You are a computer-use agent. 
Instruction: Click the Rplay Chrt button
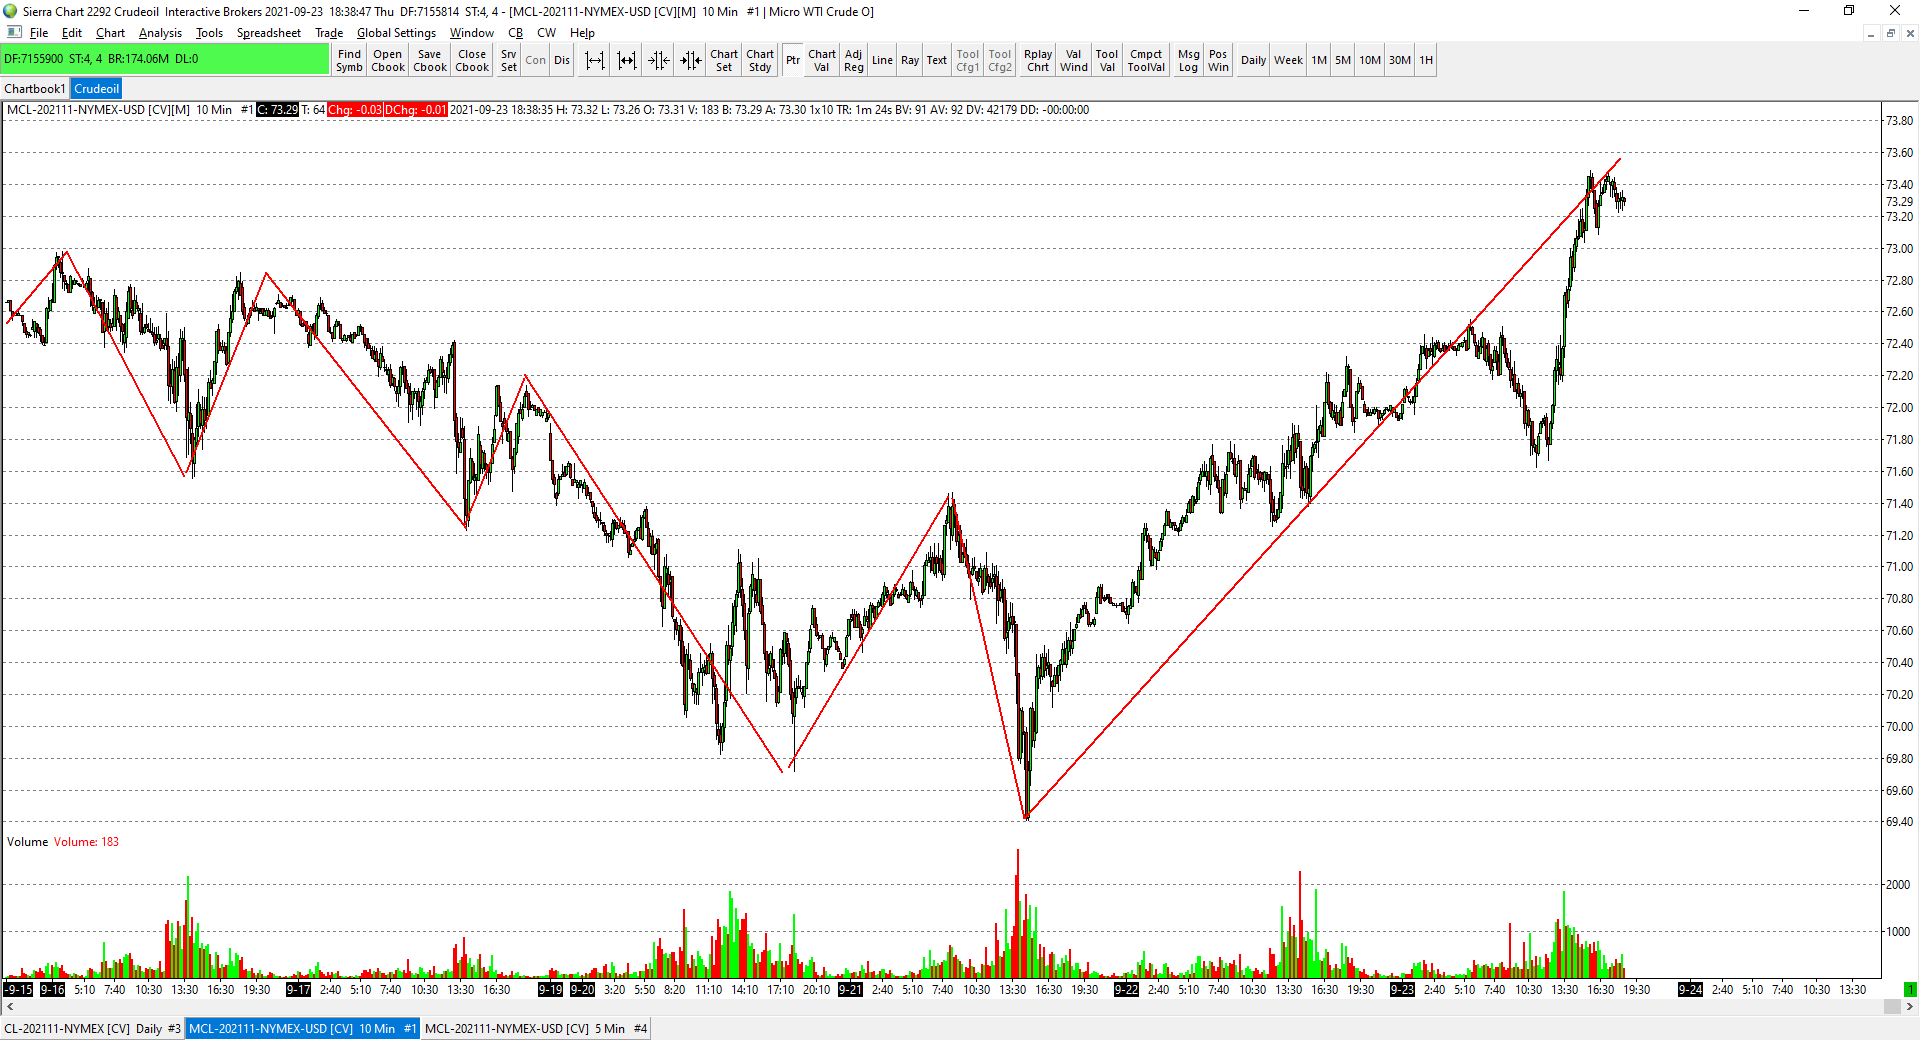tap(1038, 61)
